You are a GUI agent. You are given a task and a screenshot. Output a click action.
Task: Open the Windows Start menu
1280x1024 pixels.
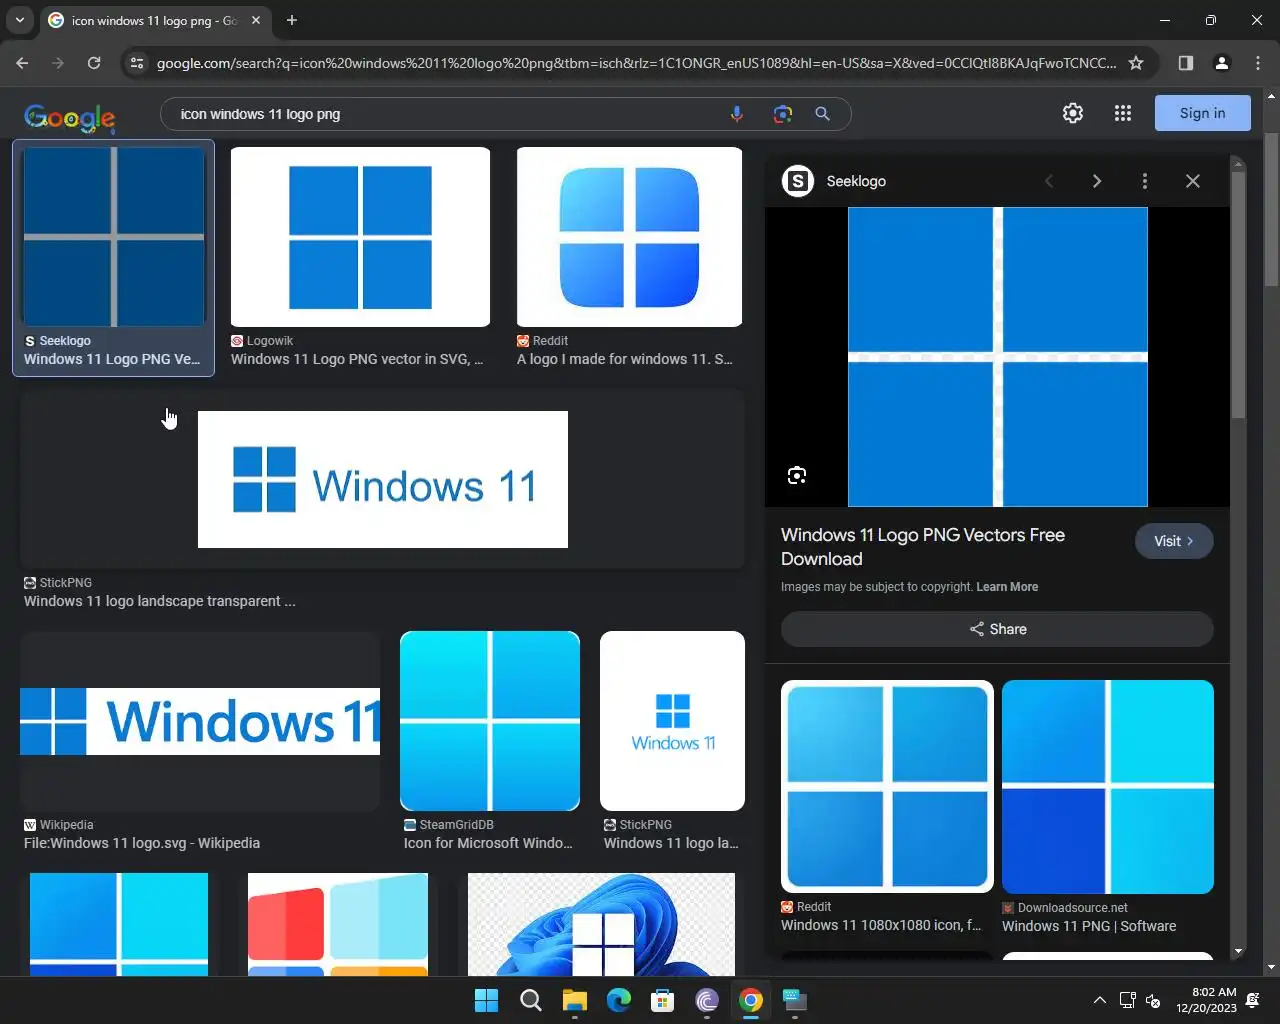pos(487,1000)
